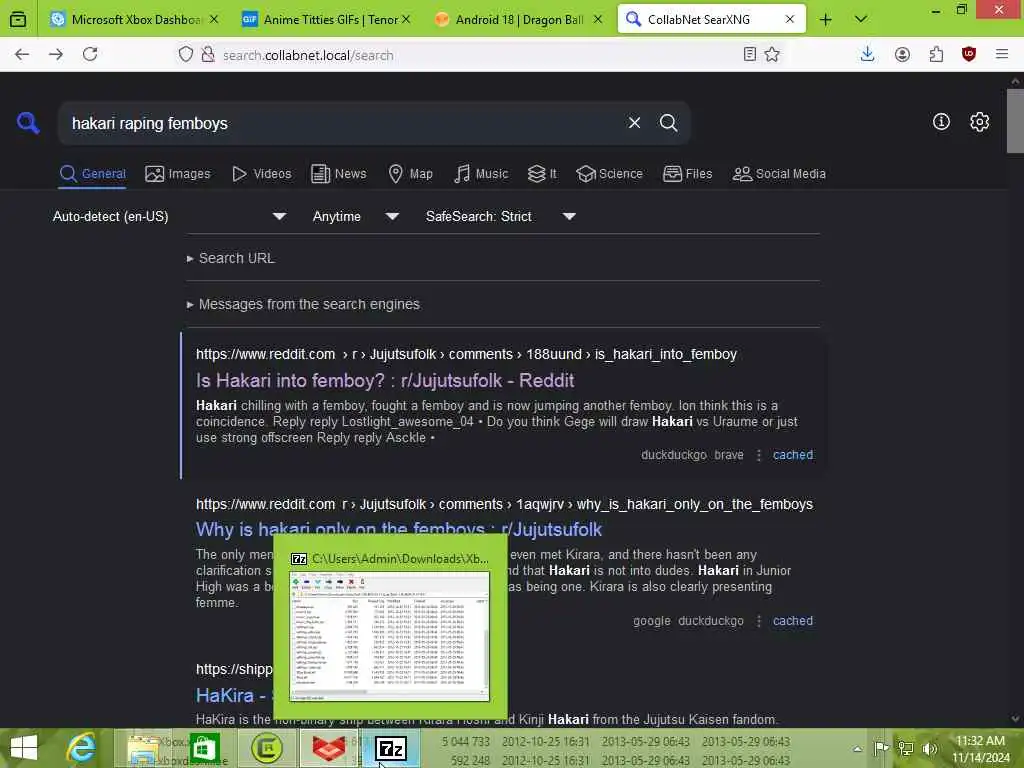Click the SearXNG logo beside search box
This screenshot has width=1024, height=768.
point(28,122)
